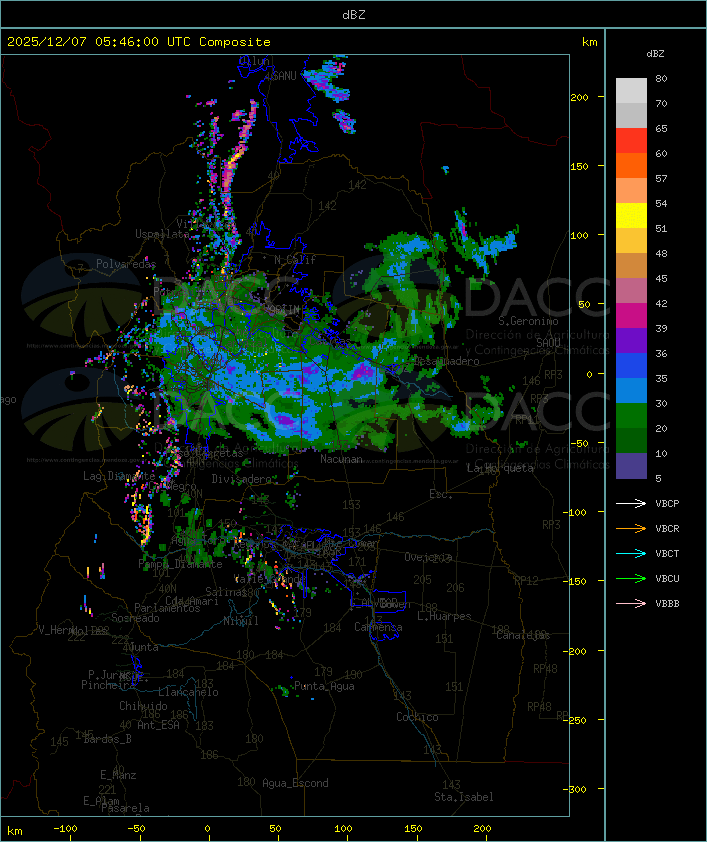This screenshot has height=842, width=707.
Task: Click the Uspallata place label
Action: point(162,234)
